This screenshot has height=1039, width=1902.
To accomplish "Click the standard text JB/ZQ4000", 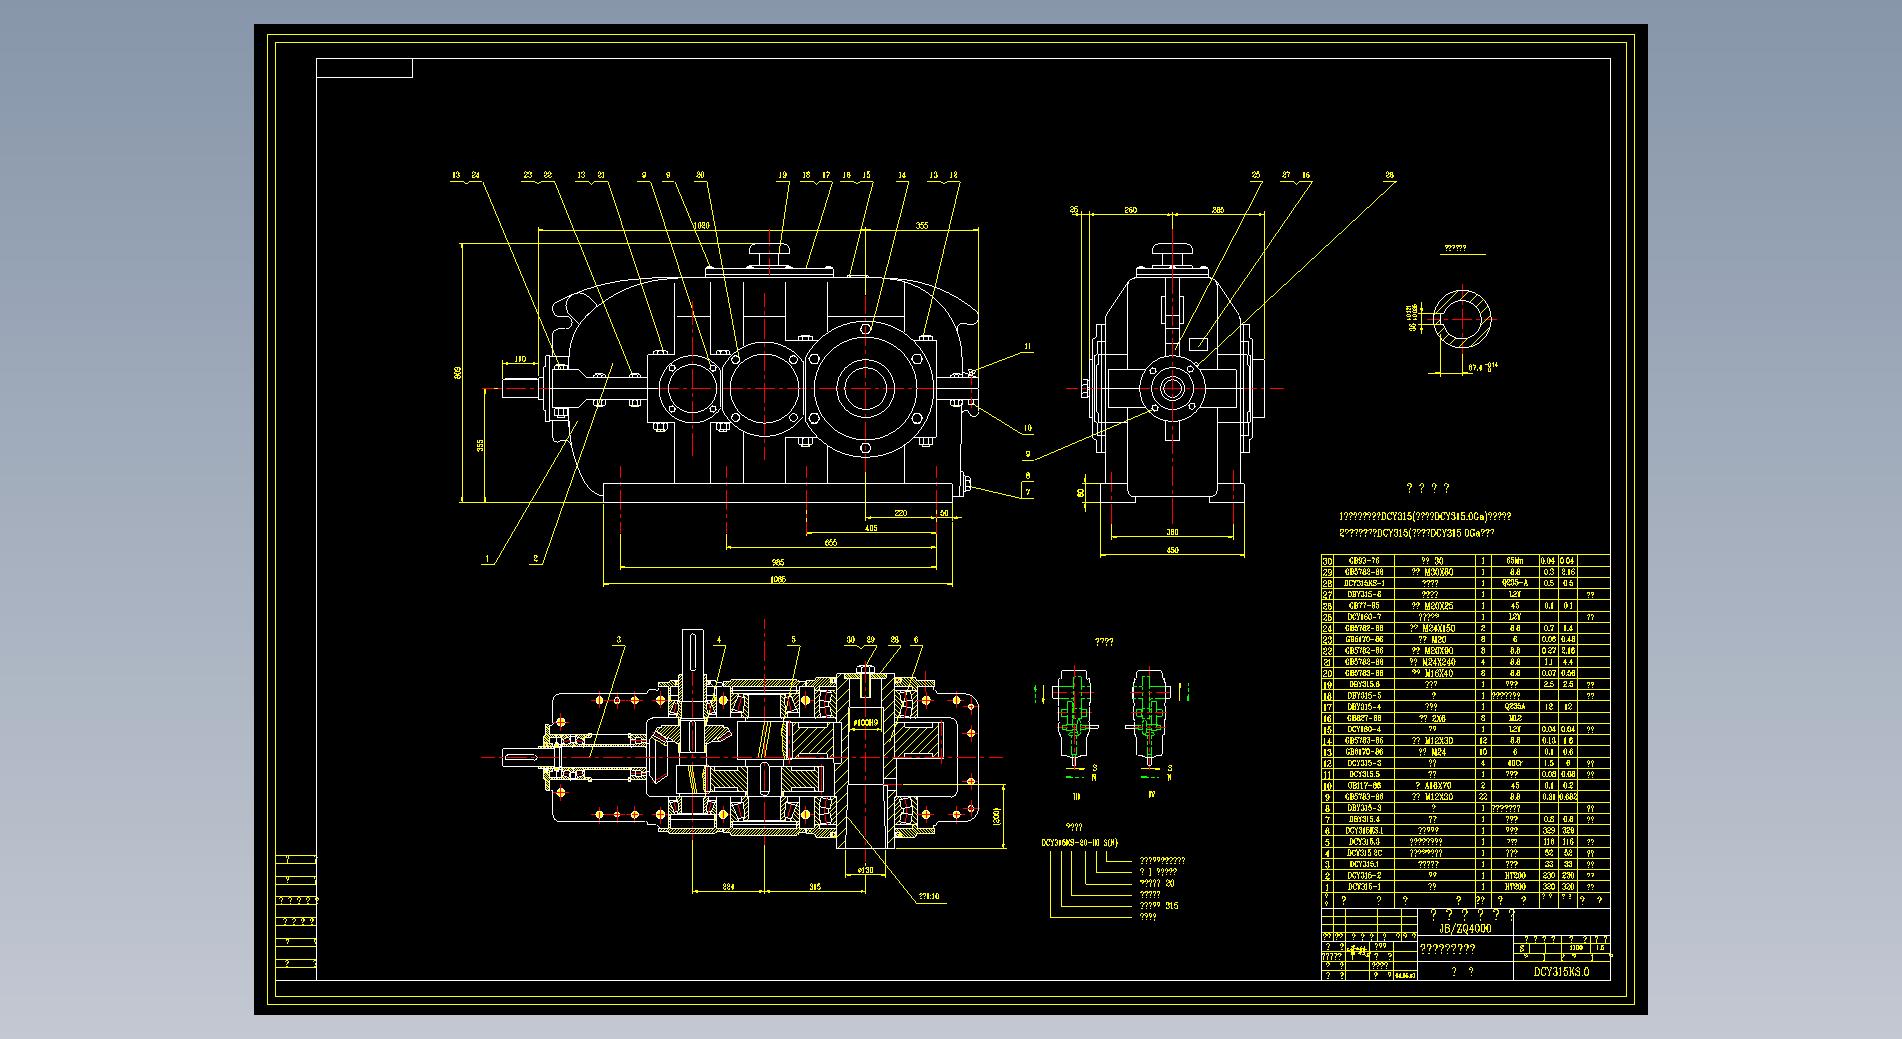I will pyautogui.click(x=1465, y=928).
